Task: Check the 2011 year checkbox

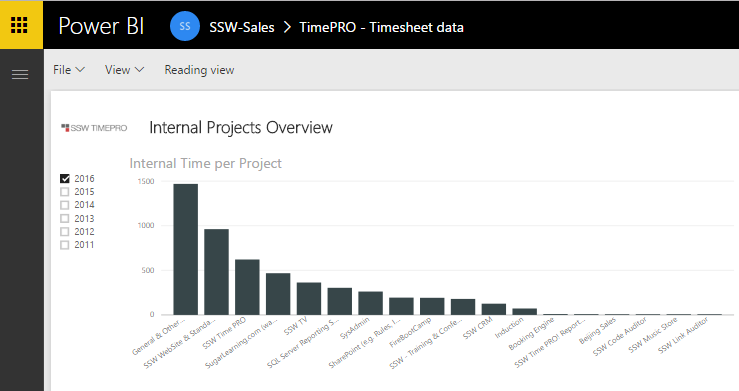Action: tap(65, 245)
